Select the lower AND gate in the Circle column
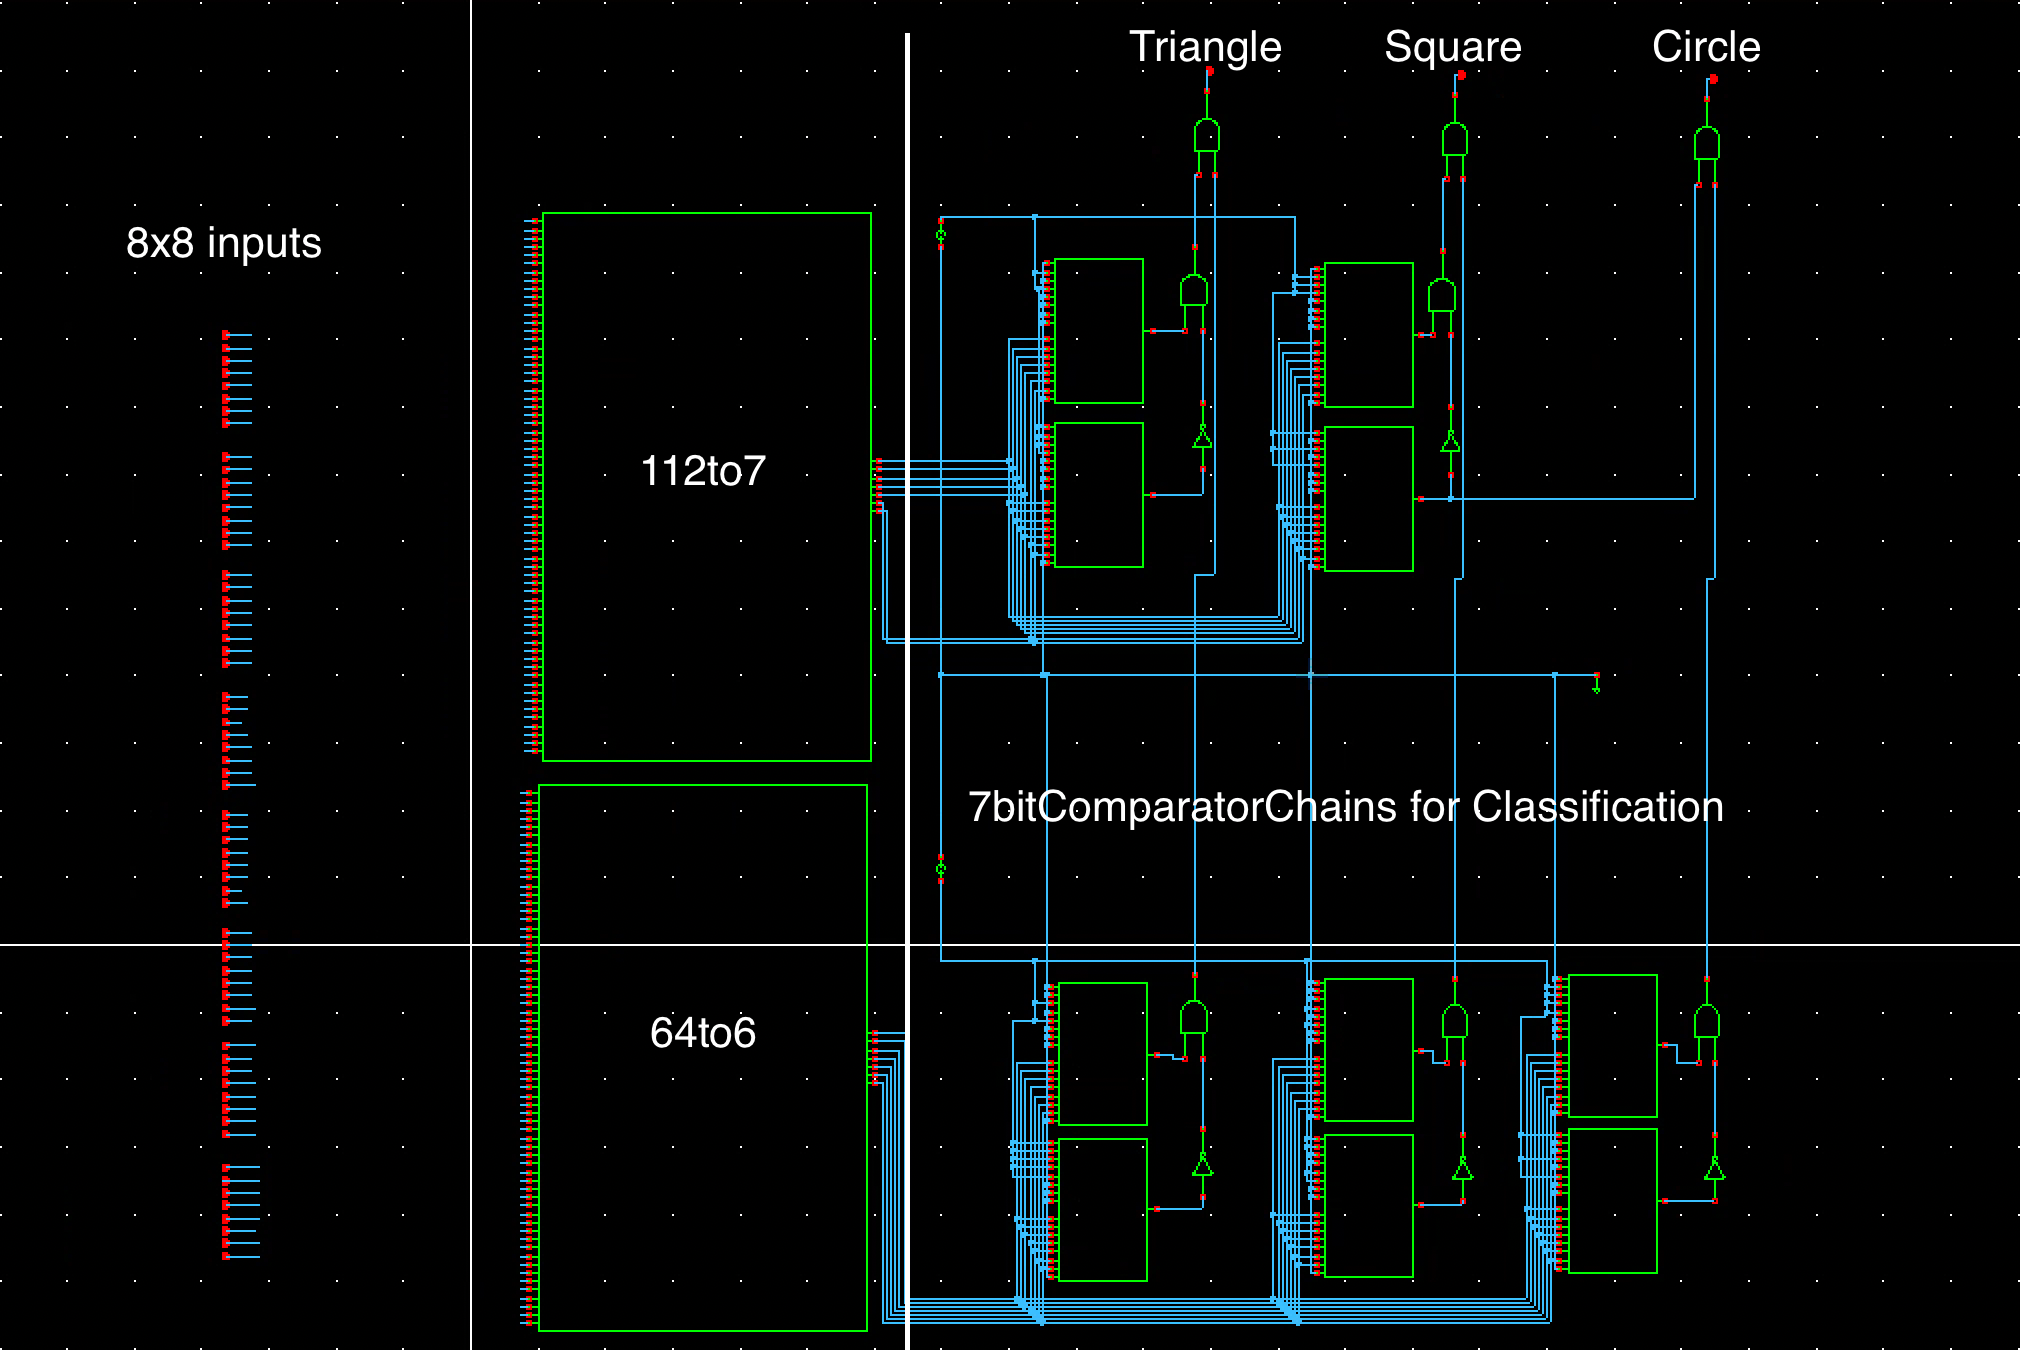Viewport: 2020px width, 1350px height. point(1706,1023)
